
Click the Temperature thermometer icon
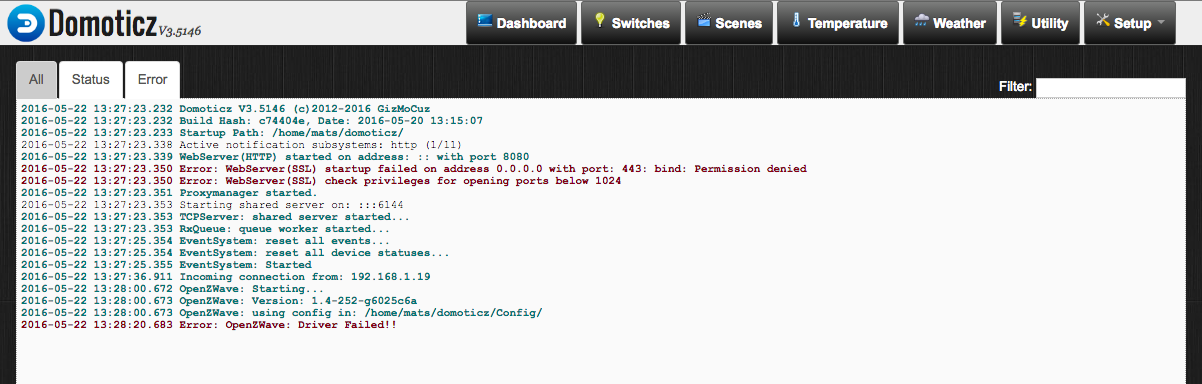(797, 21)
